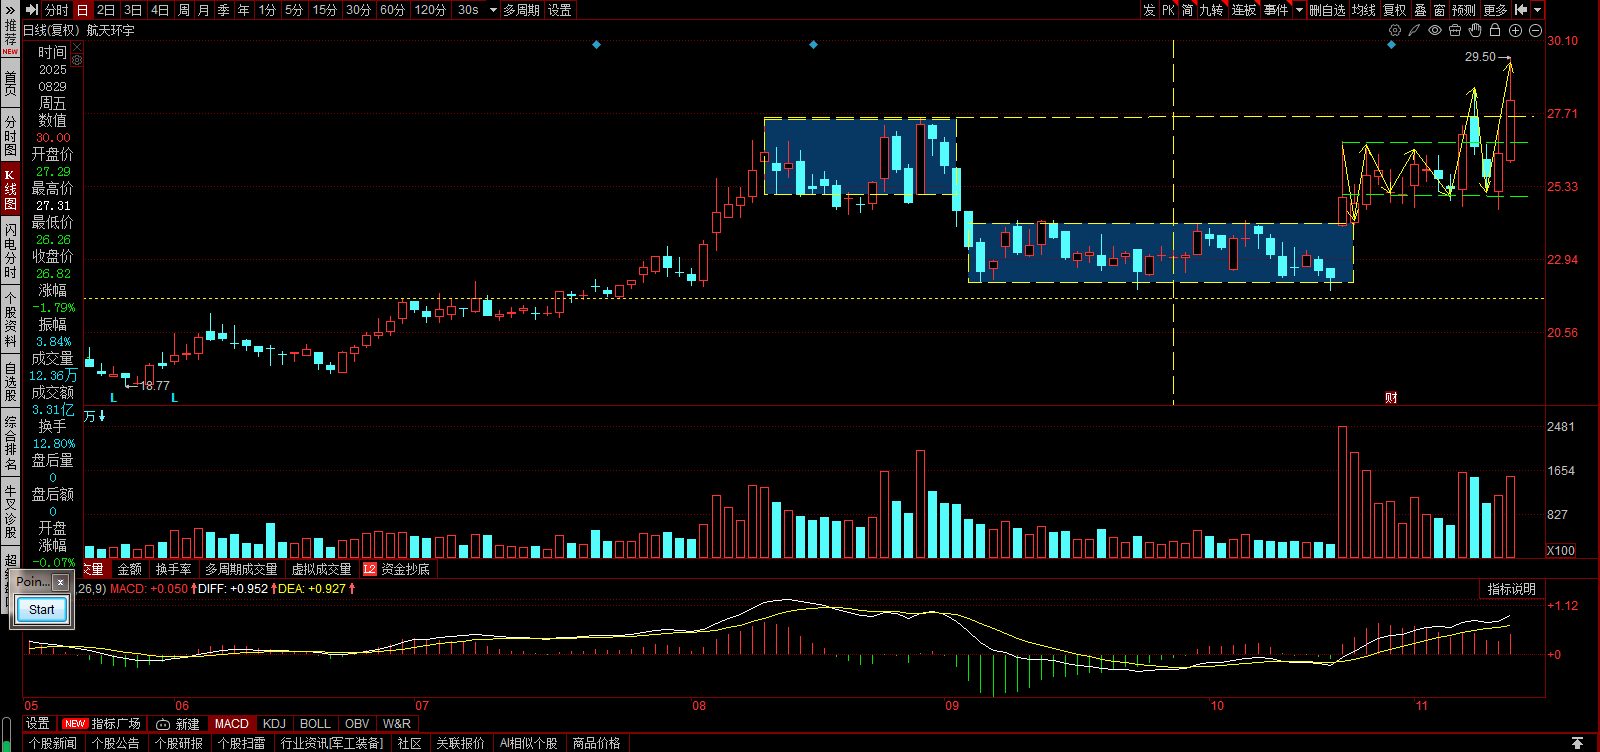Open 指标广场 indicator plaza
Screen dimensions: 1600x752
tap(103, 723)
